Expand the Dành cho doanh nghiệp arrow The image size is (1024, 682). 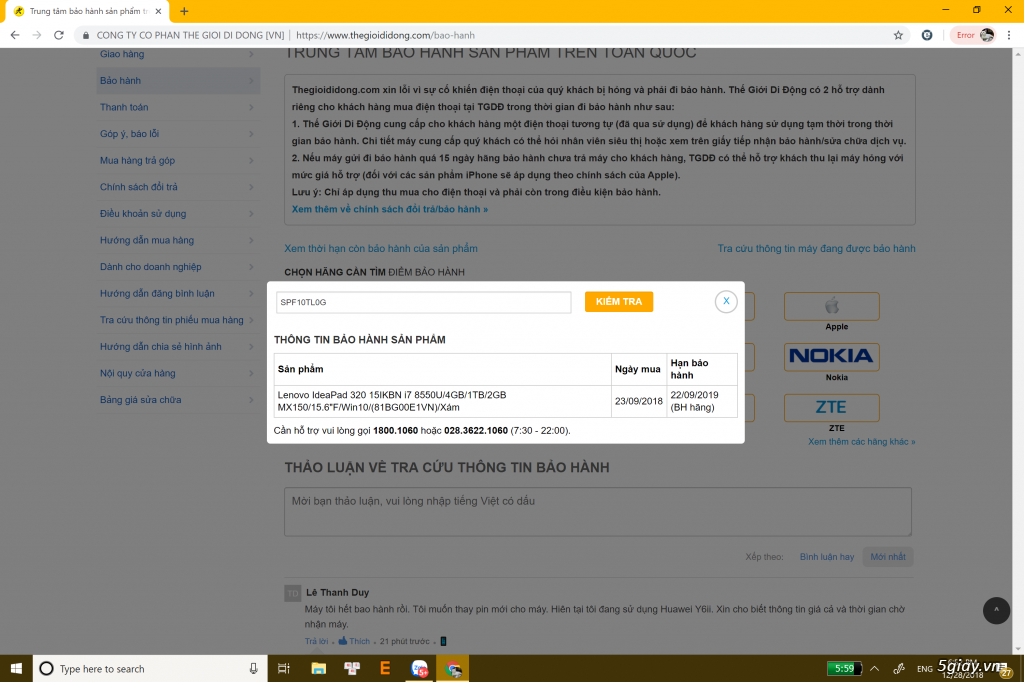coord(251,267)
